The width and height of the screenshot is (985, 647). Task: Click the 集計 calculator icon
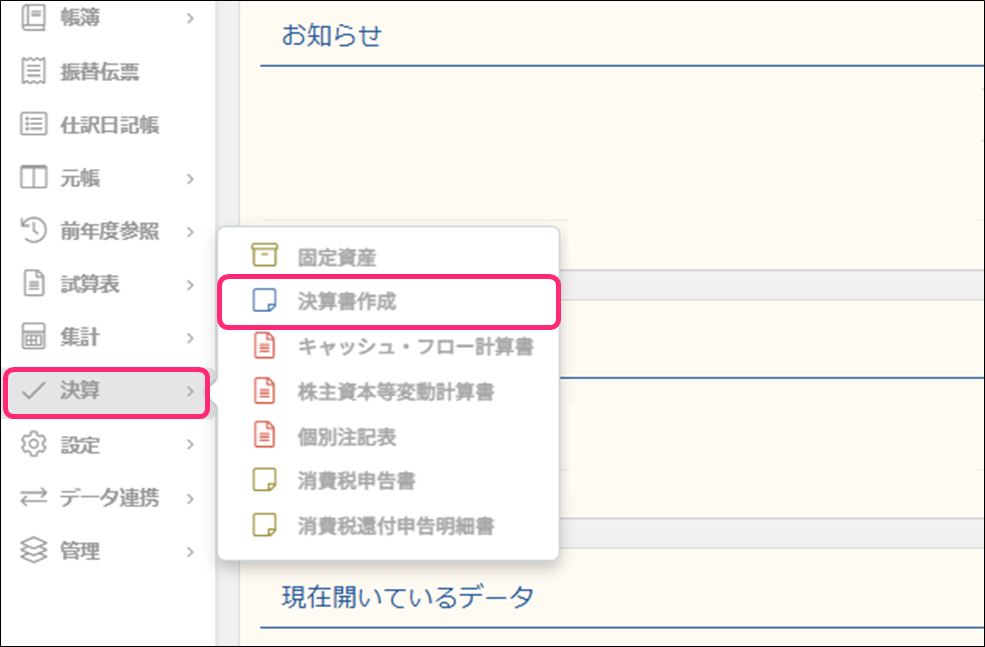click(x=34, y=338)
